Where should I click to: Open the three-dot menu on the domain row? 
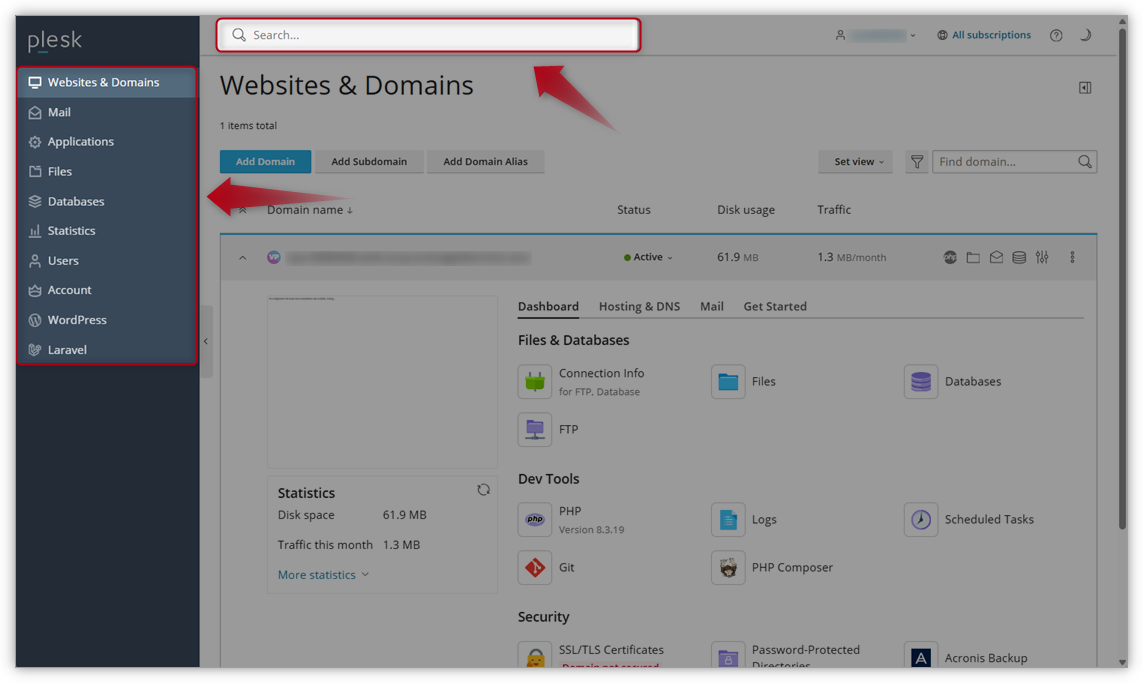1072,257
